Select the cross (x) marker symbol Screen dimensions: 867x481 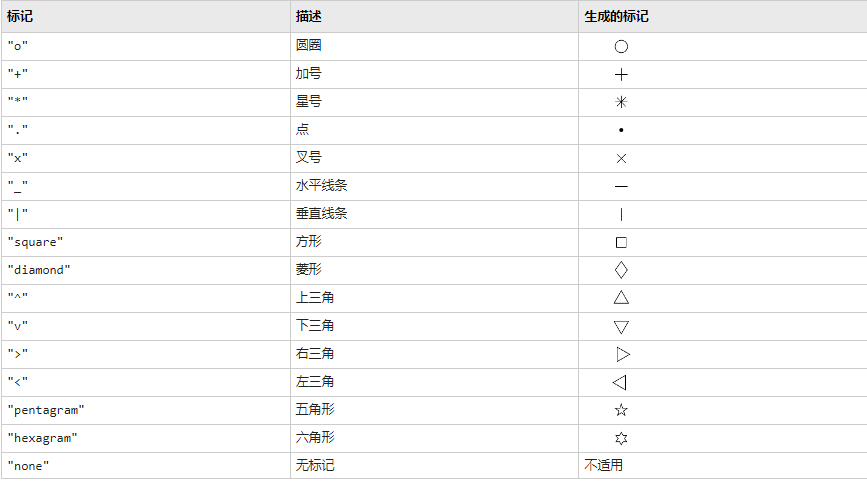(x=621, y=159)
